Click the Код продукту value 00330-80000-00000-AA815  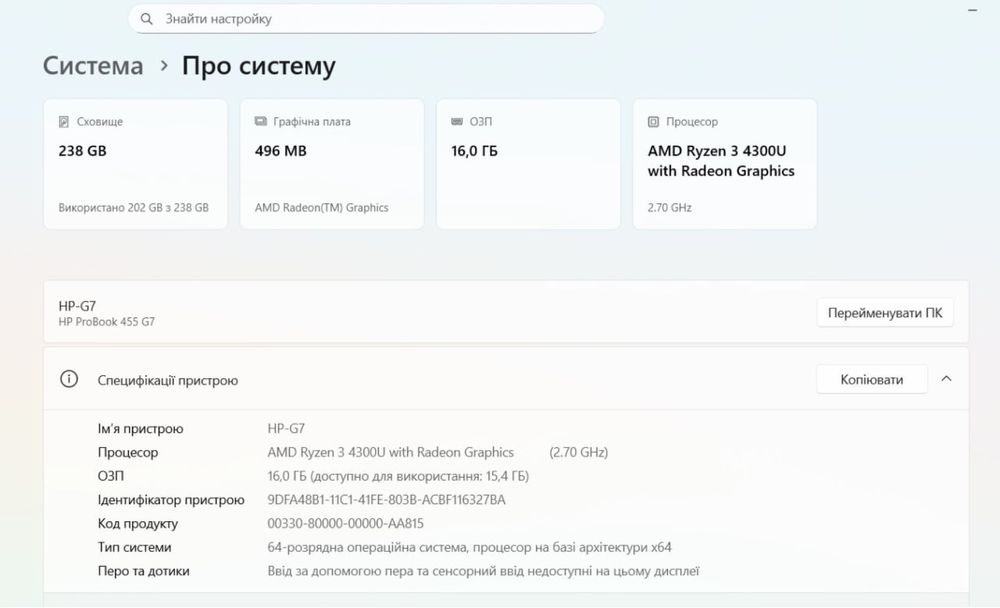tap(346, 524)
